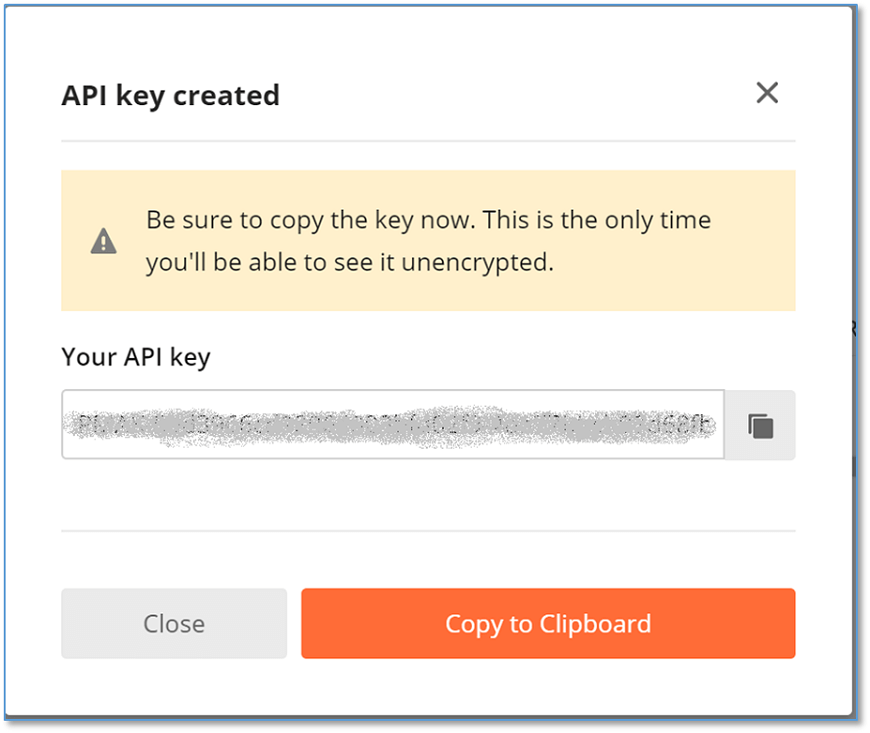The image size is (870, 733).
Task: Click the gray Close button
Action: click(174, 624)
